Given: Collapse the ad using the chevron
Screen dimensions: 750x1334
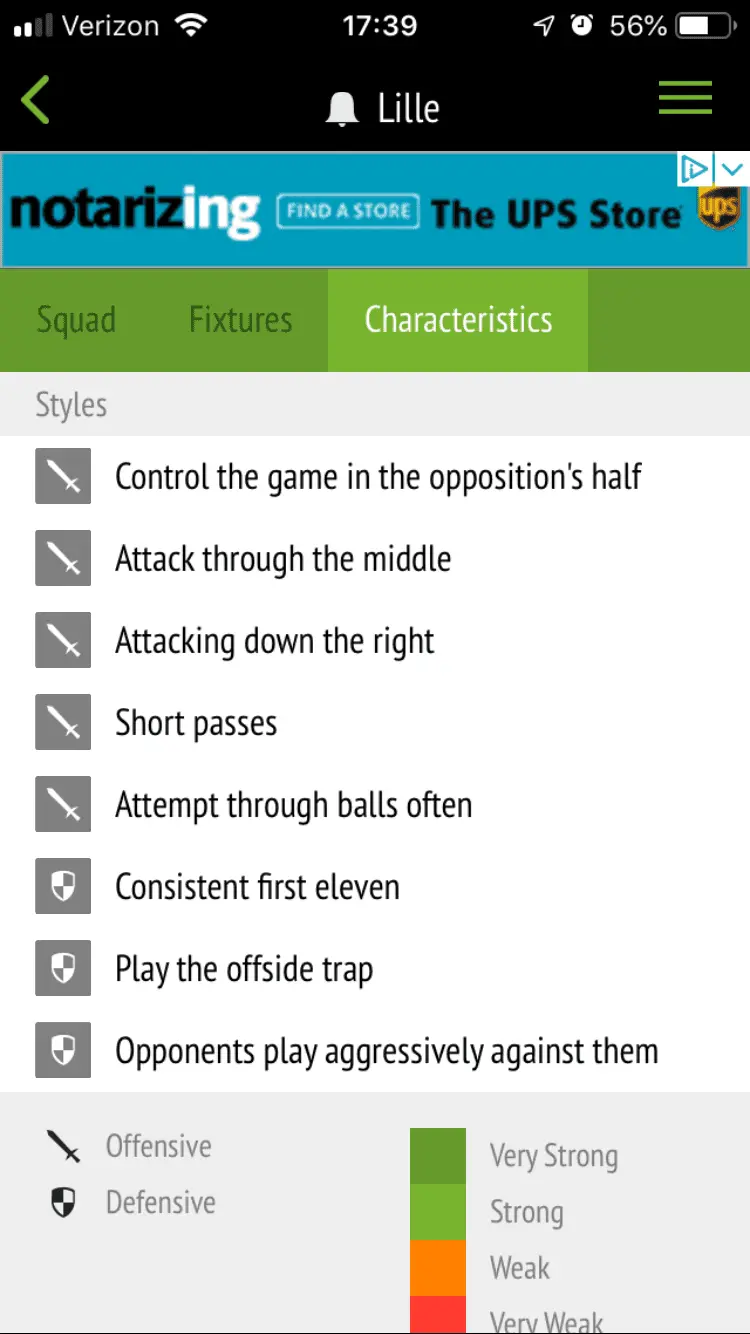Looking at the screenshot, I should (x=733, y=168).
